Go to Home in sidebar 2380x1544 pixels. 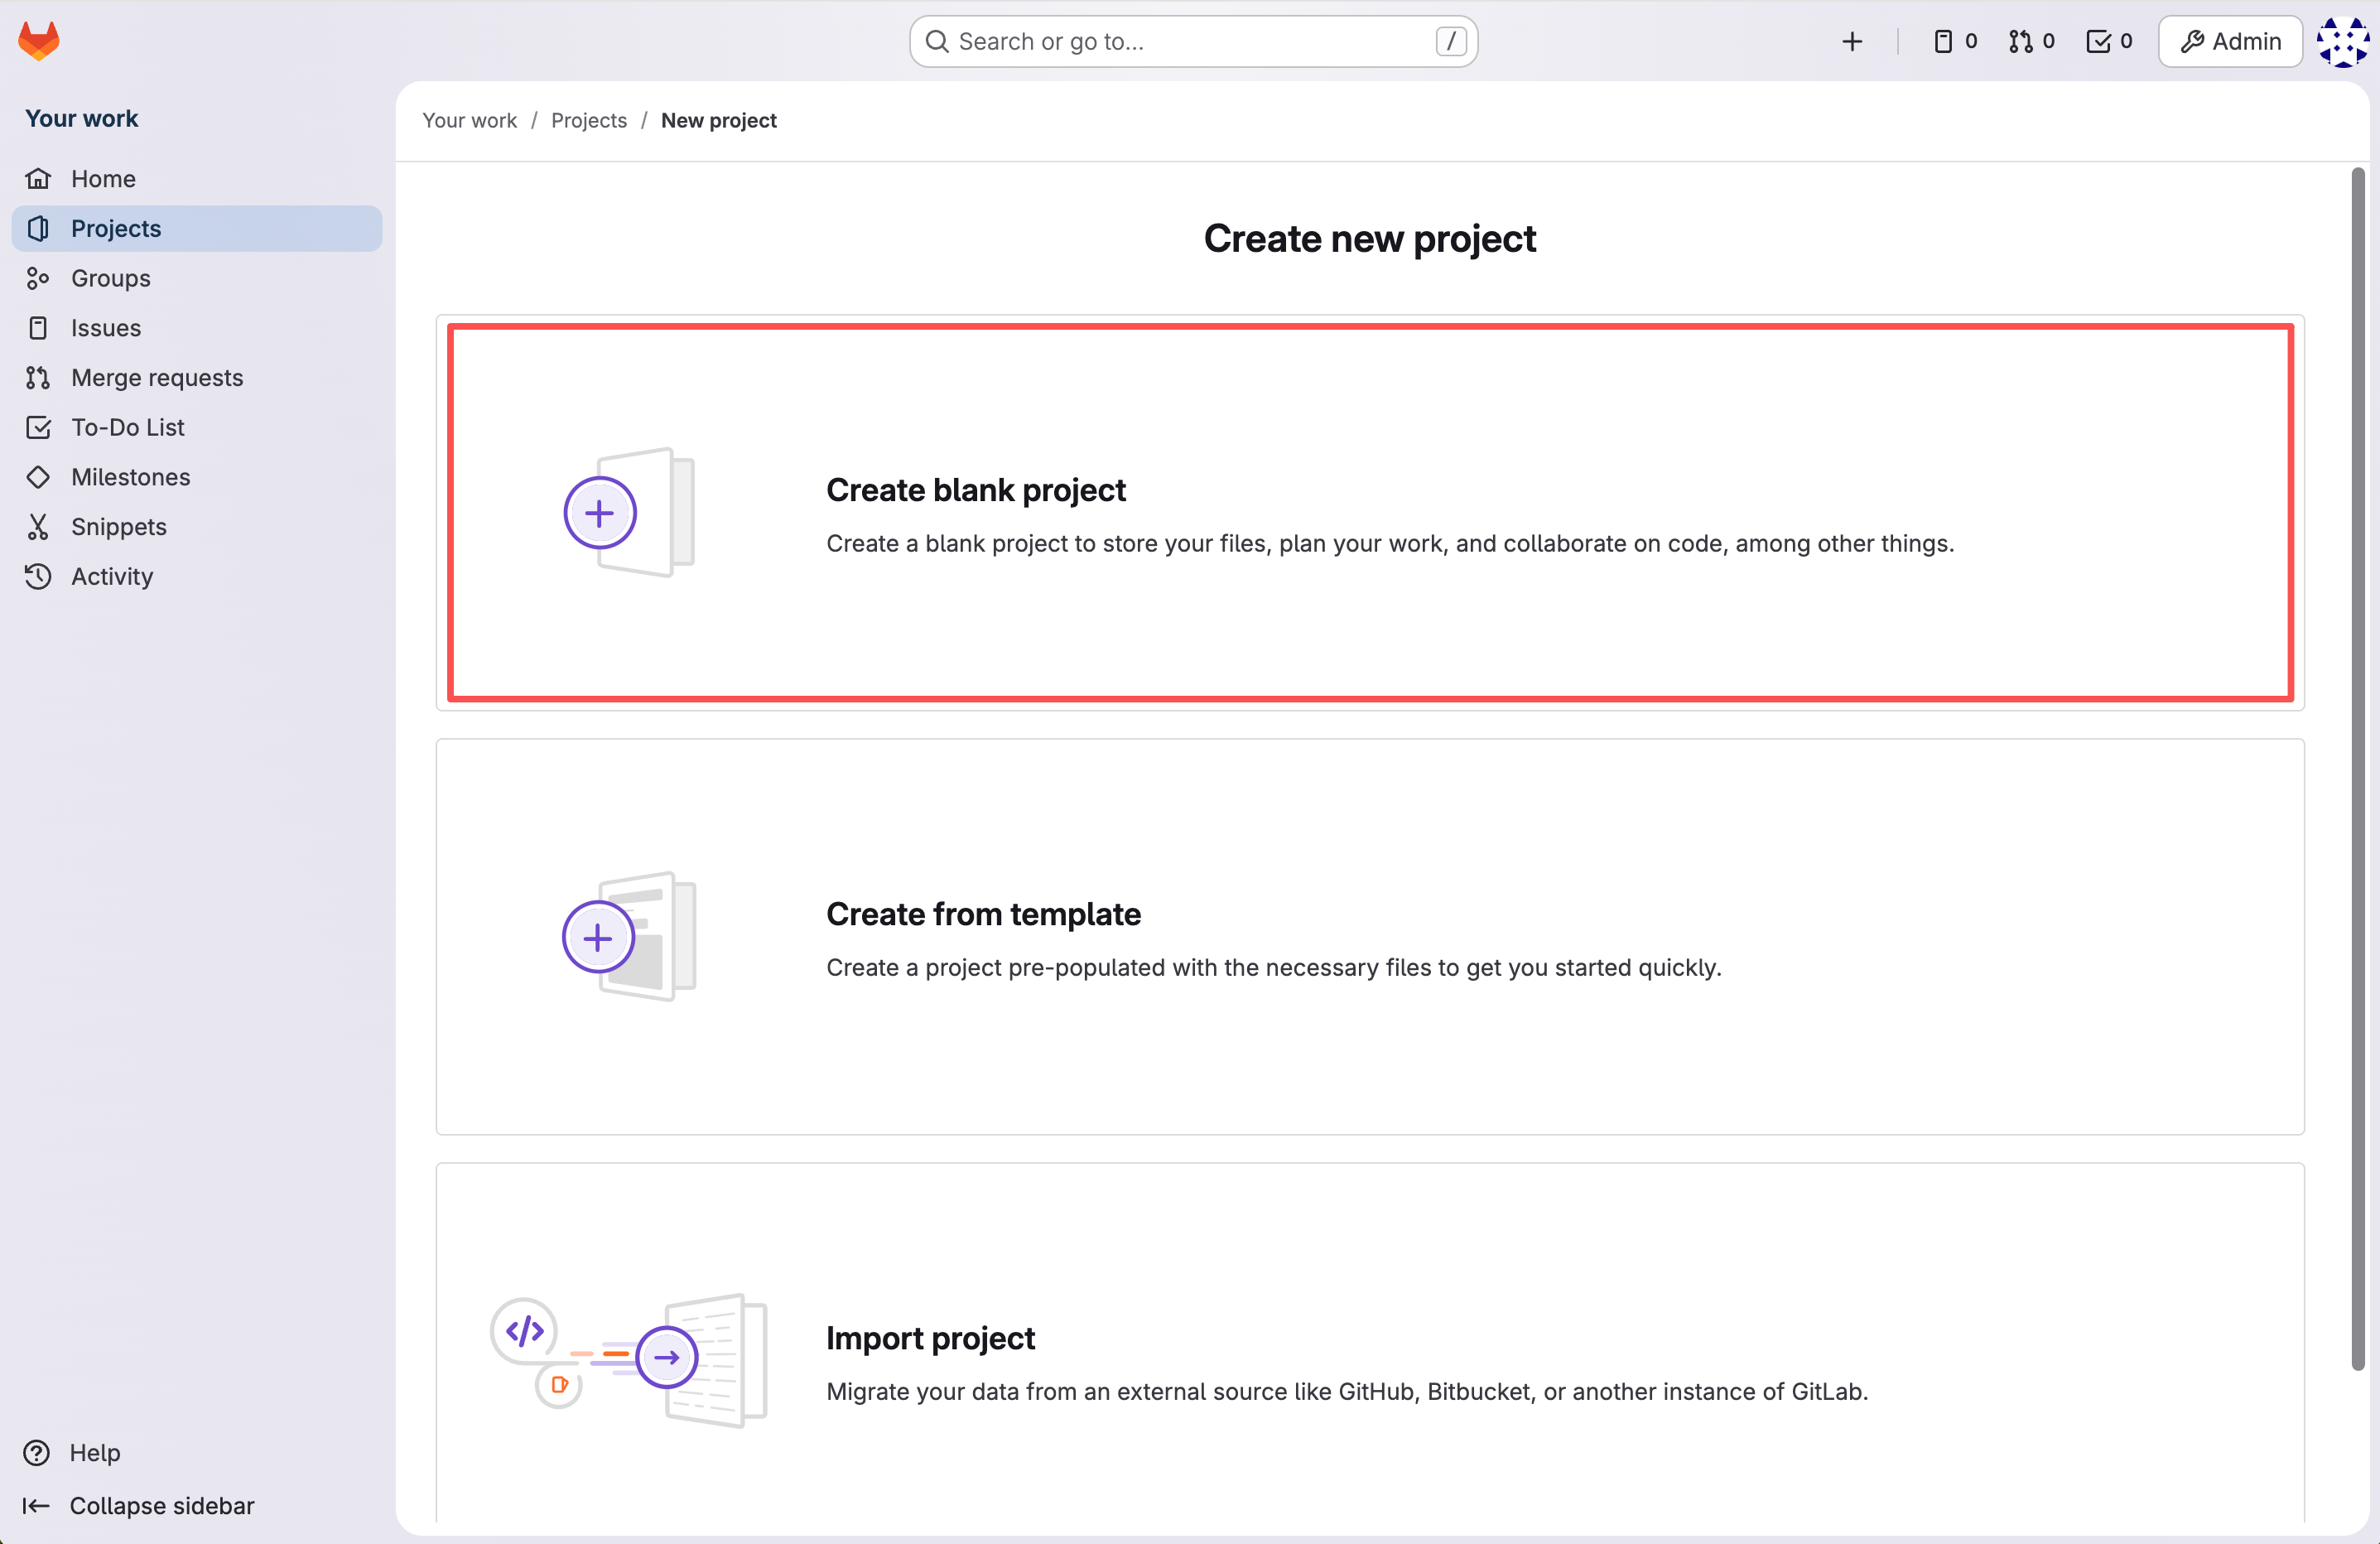(103, 178)
